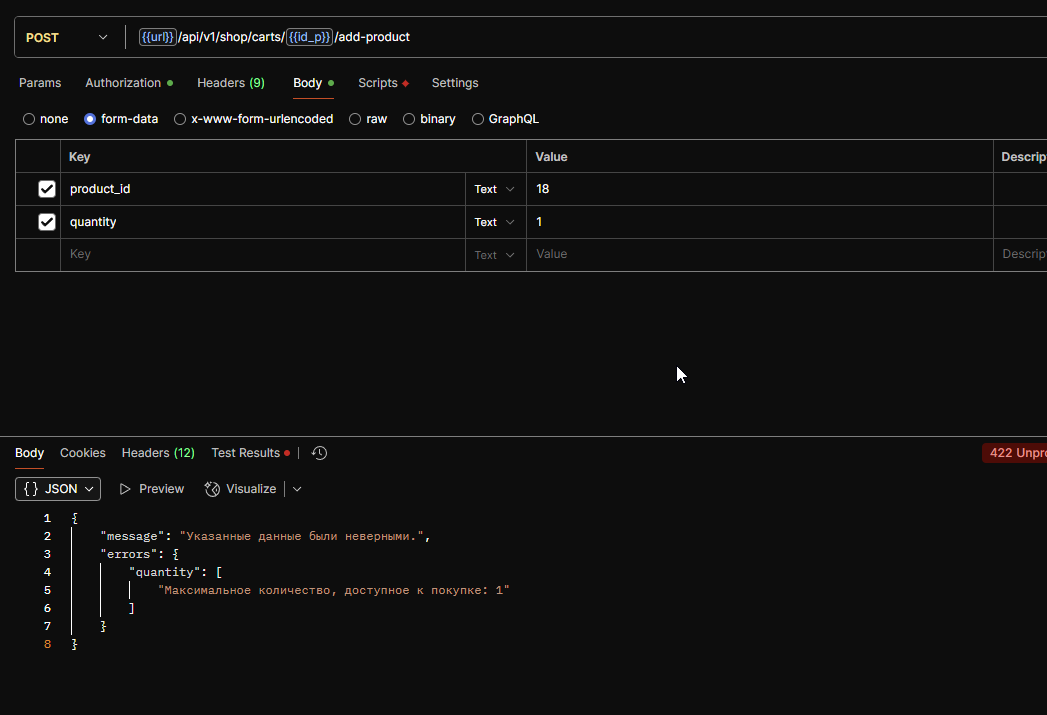This screenshot has height=715, width=1047.
Task: Select the request Body tab
Action: (x=313, y=83)
